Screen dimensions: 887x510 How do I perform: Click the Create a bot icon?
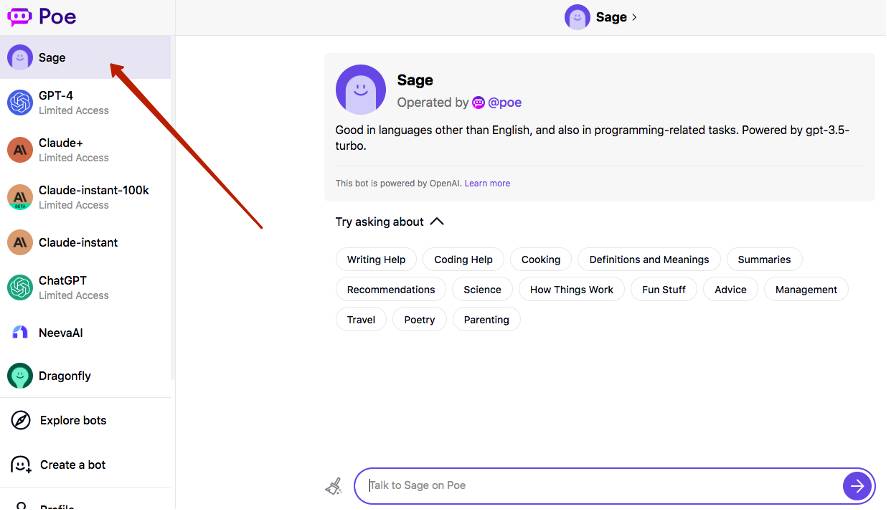coord(21,465)
